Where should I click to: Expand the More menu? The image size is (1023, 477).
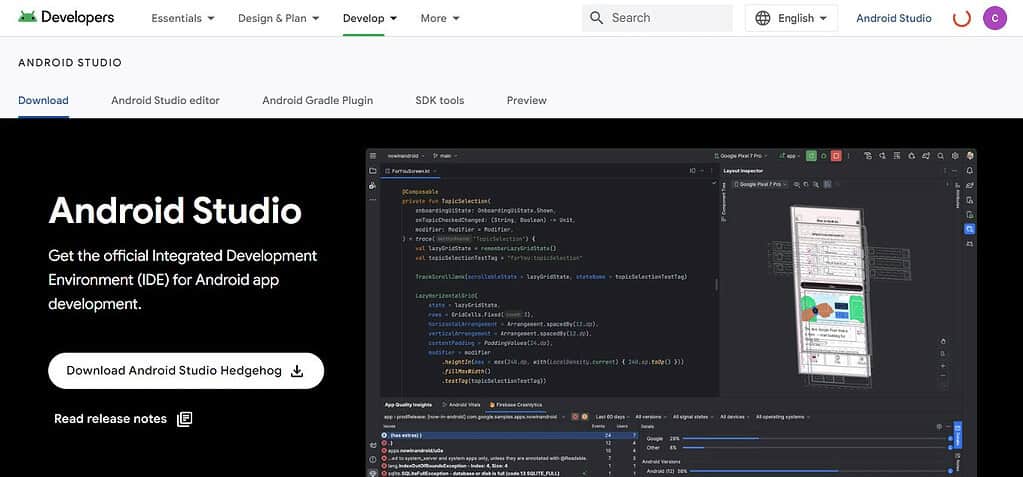click(440, 18)
